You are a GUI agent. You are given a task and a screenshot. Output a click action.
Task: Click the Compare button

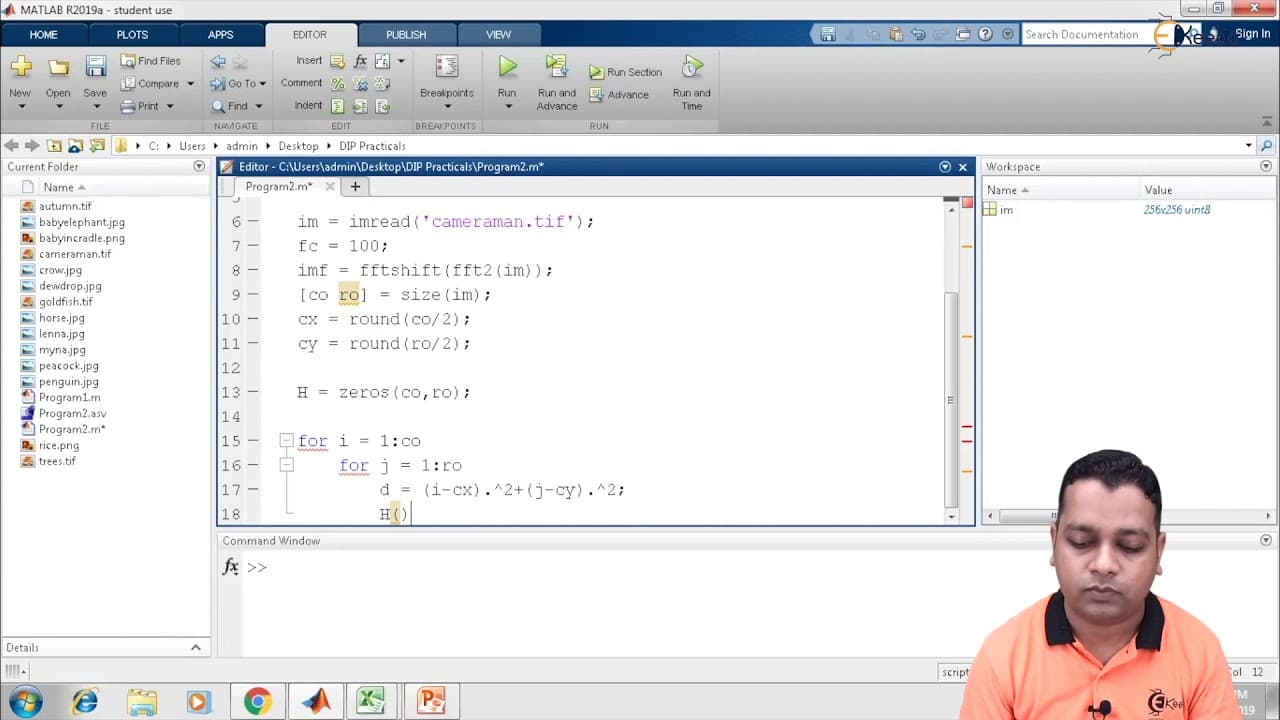pyautogui.click(x=150, y=84)
